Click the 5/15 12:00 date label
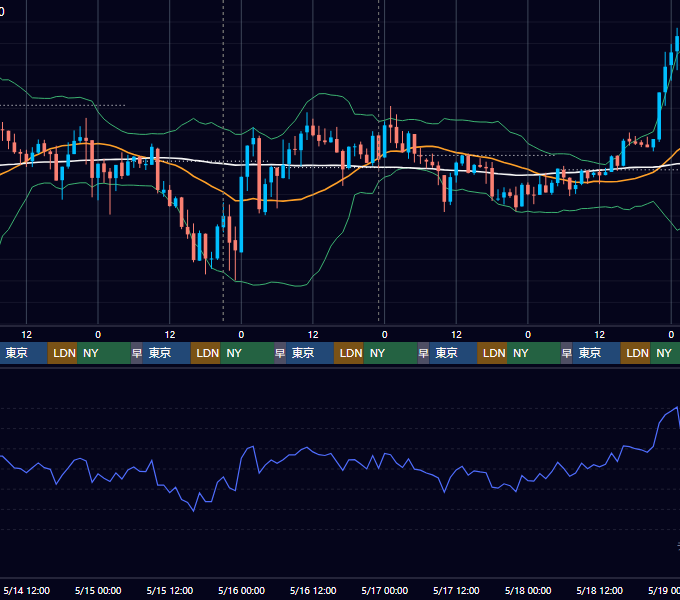 pos(170,590)
